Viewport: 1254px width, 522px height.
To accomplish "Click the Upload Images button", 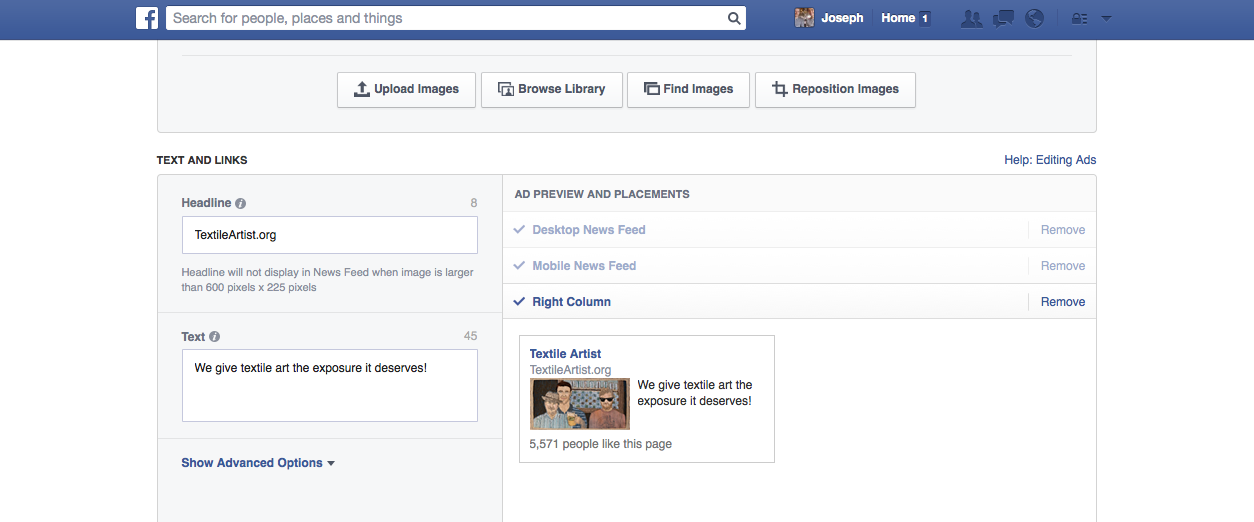I will click(406, 89).
